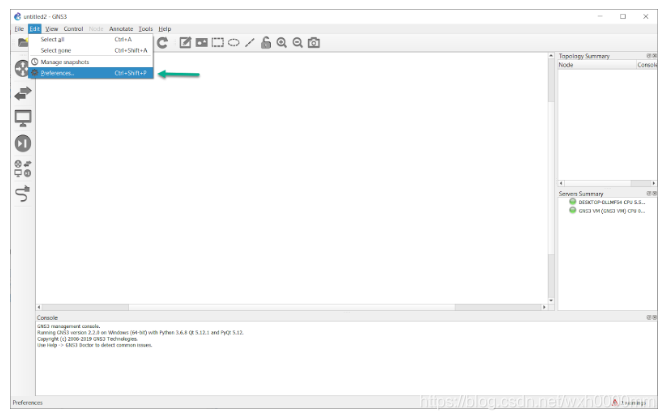Select the draw line tool
Screen dimensions: 665x420
click(250, 42)
